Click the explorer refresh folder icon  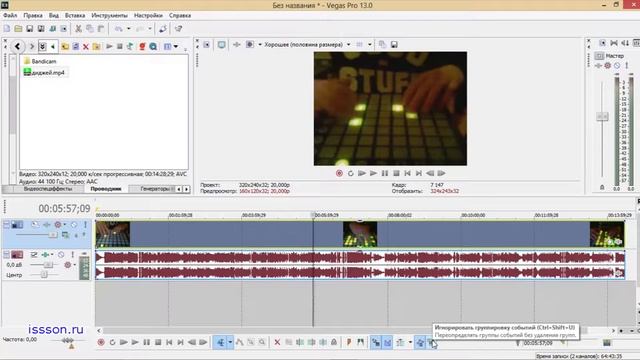[76, 47]
